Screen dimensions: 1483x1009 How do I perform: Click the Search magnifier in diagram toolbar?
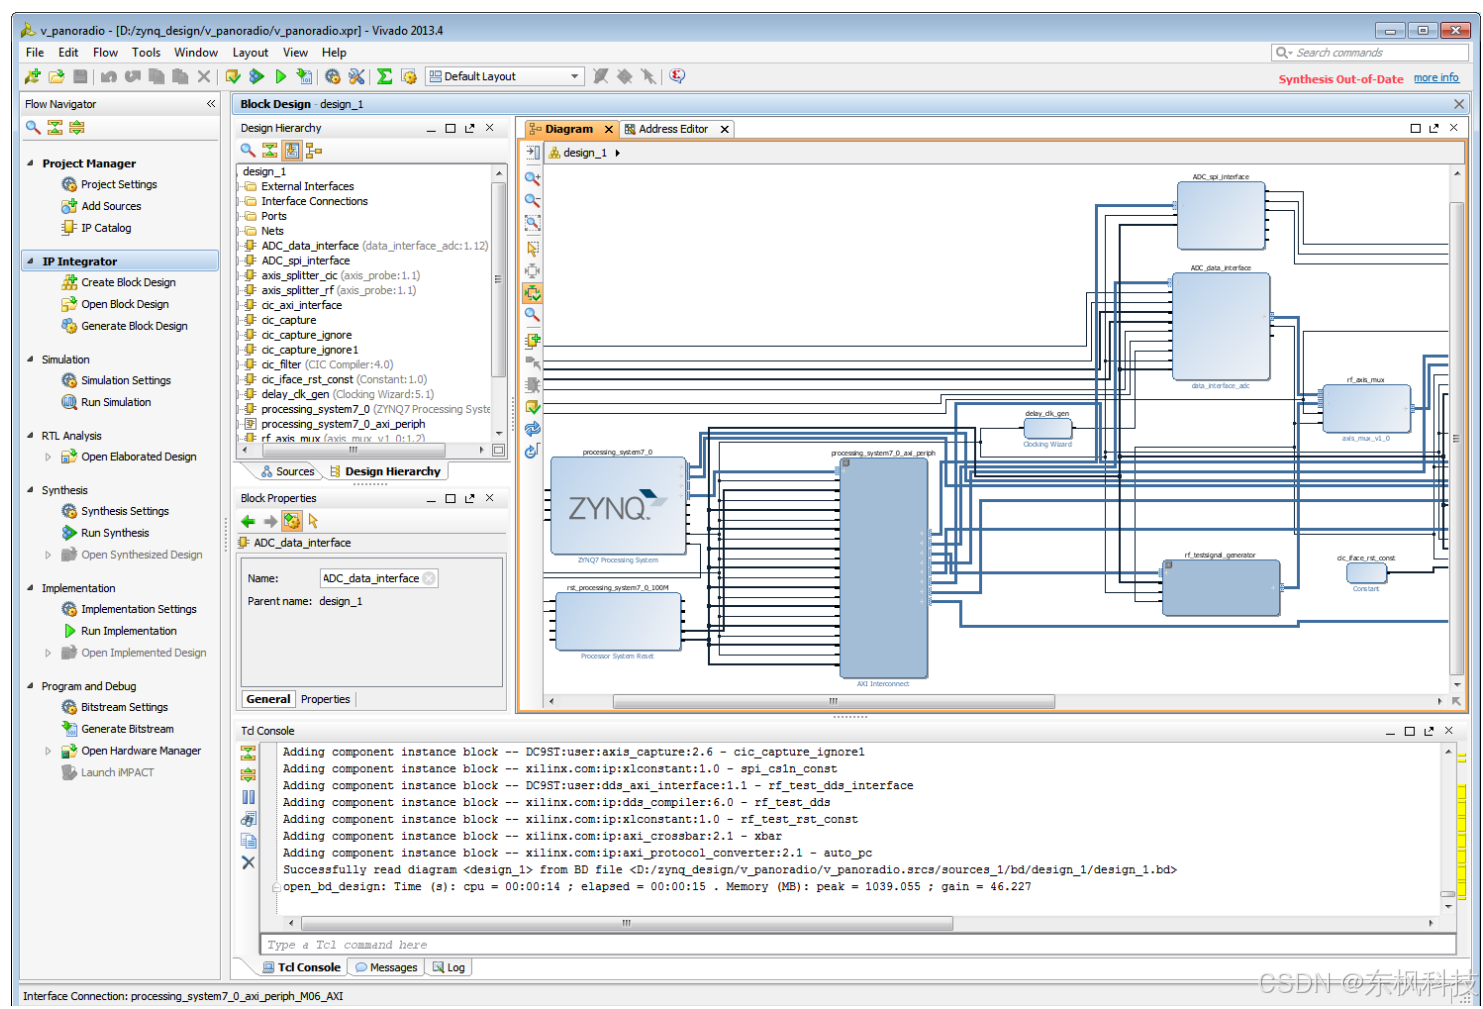click(532, 315)
